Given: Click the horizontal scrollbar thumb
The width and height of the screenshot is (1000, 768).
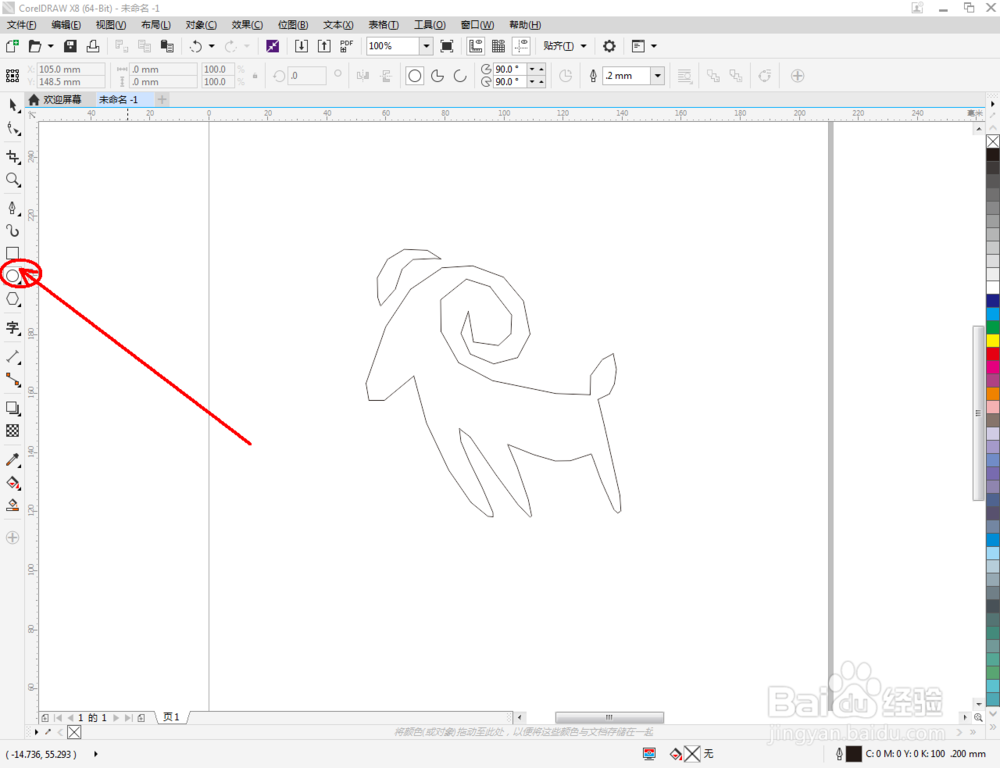Looking at the screenshot, I should click(x=609, y=718).
